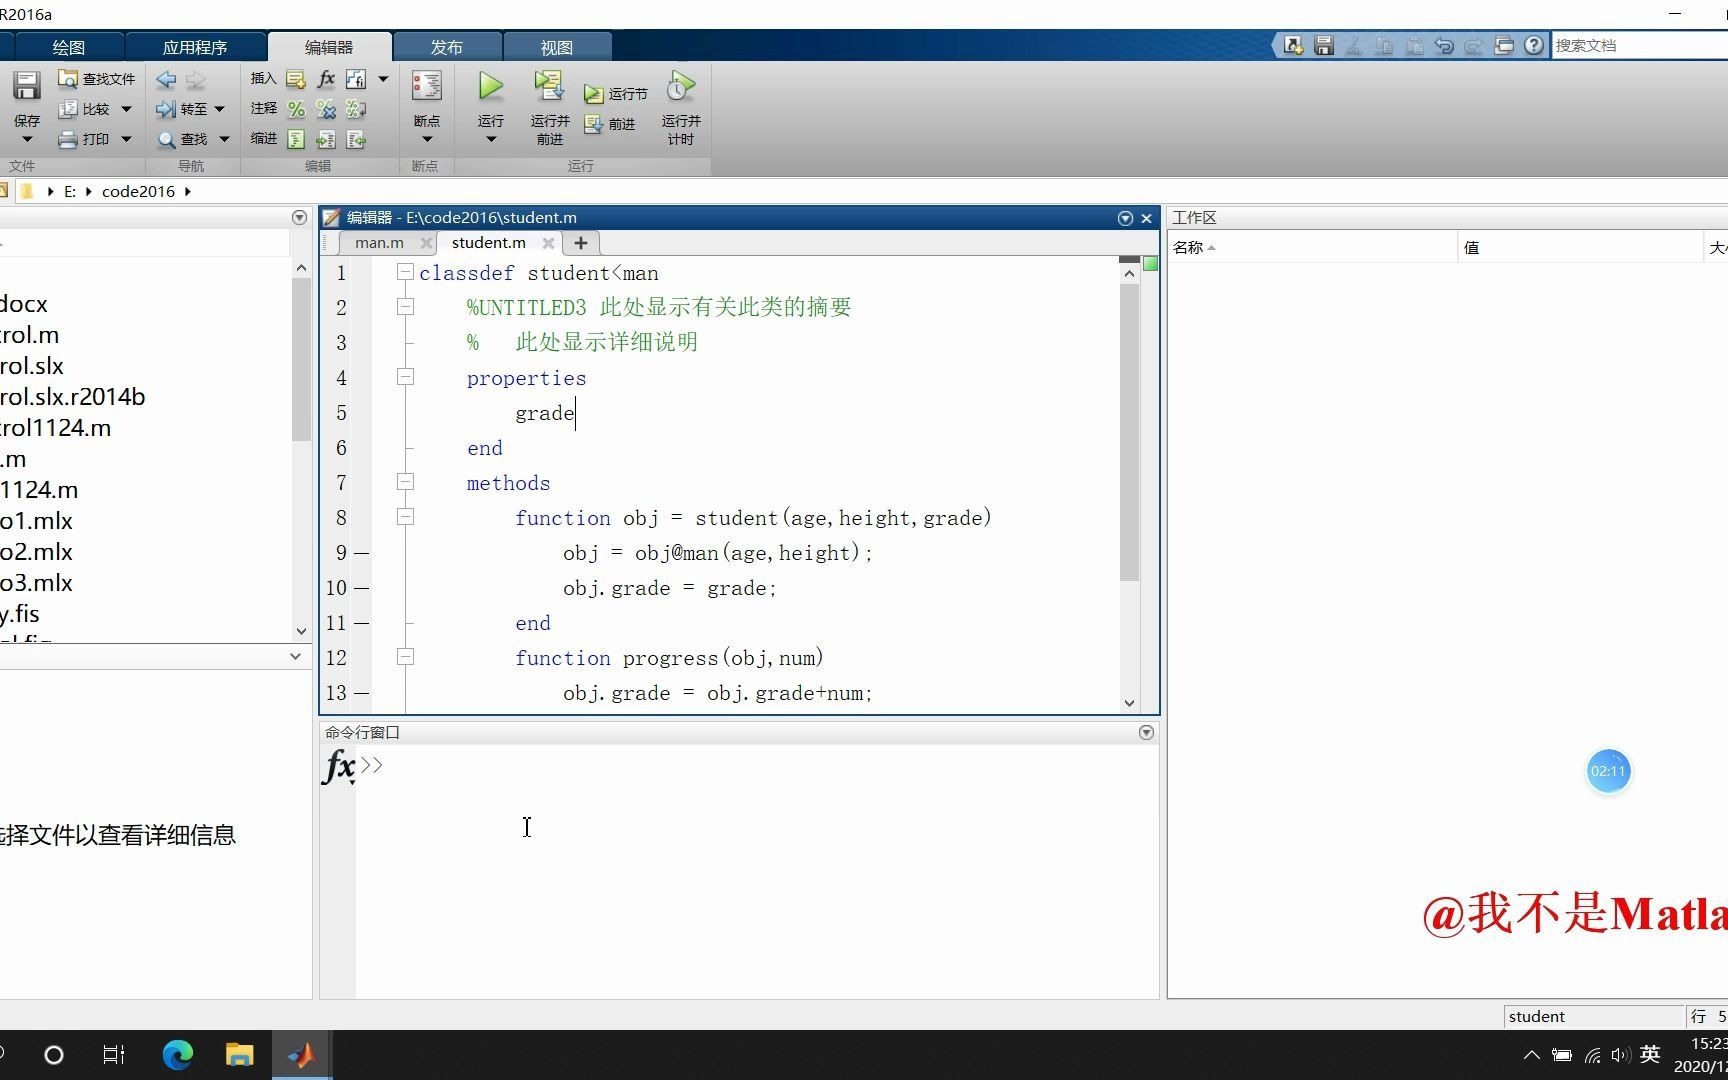This screenshot has height=1080, width=1728.
Task: Add new editor tab with plus button
Action: pyautogui.click(x=580, y=243)
